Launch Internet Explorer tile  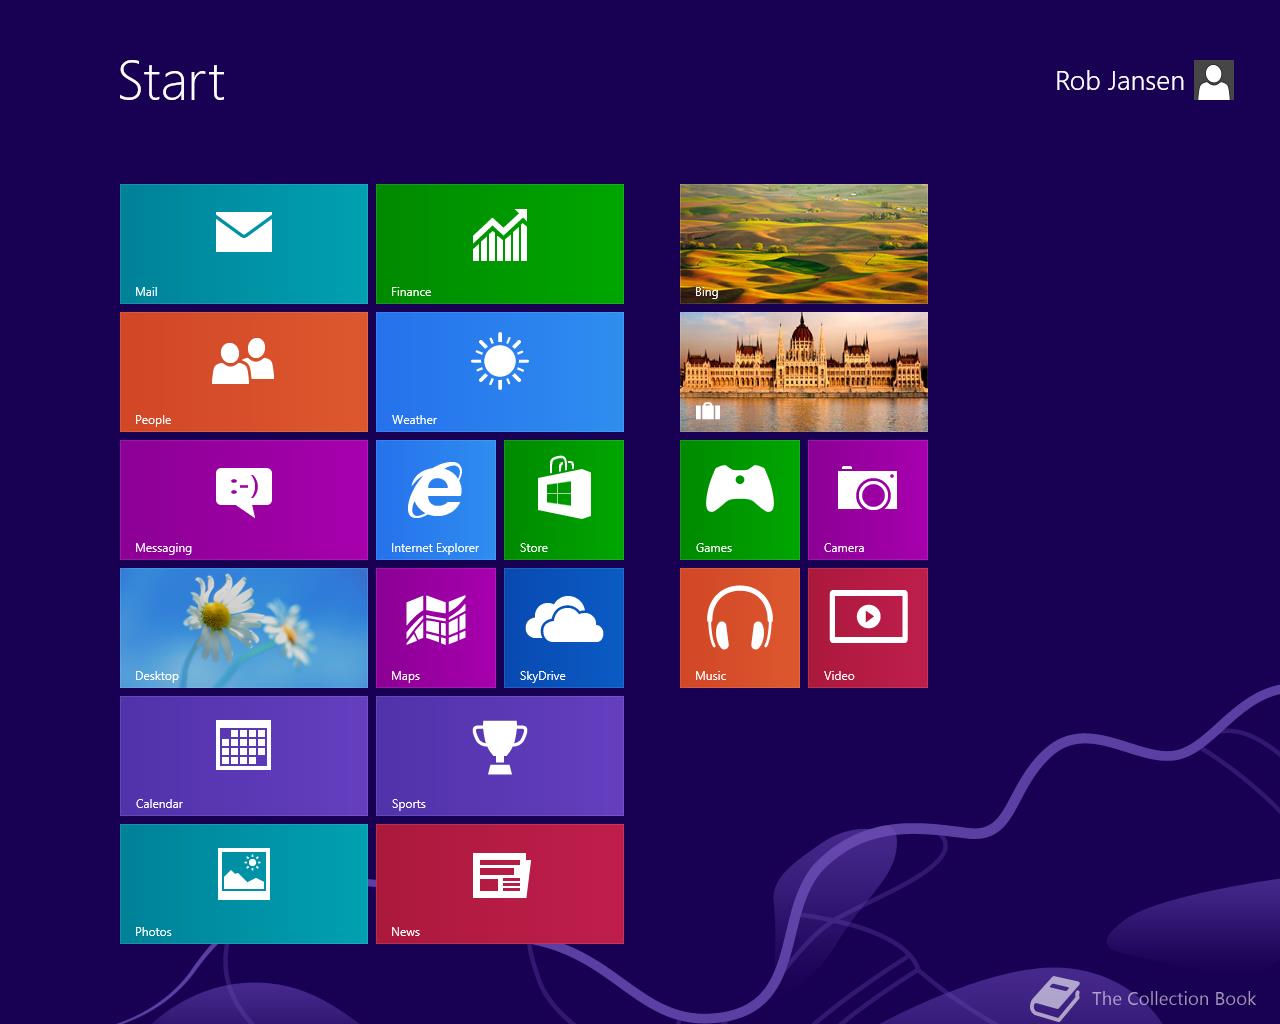tap(436, 500)
